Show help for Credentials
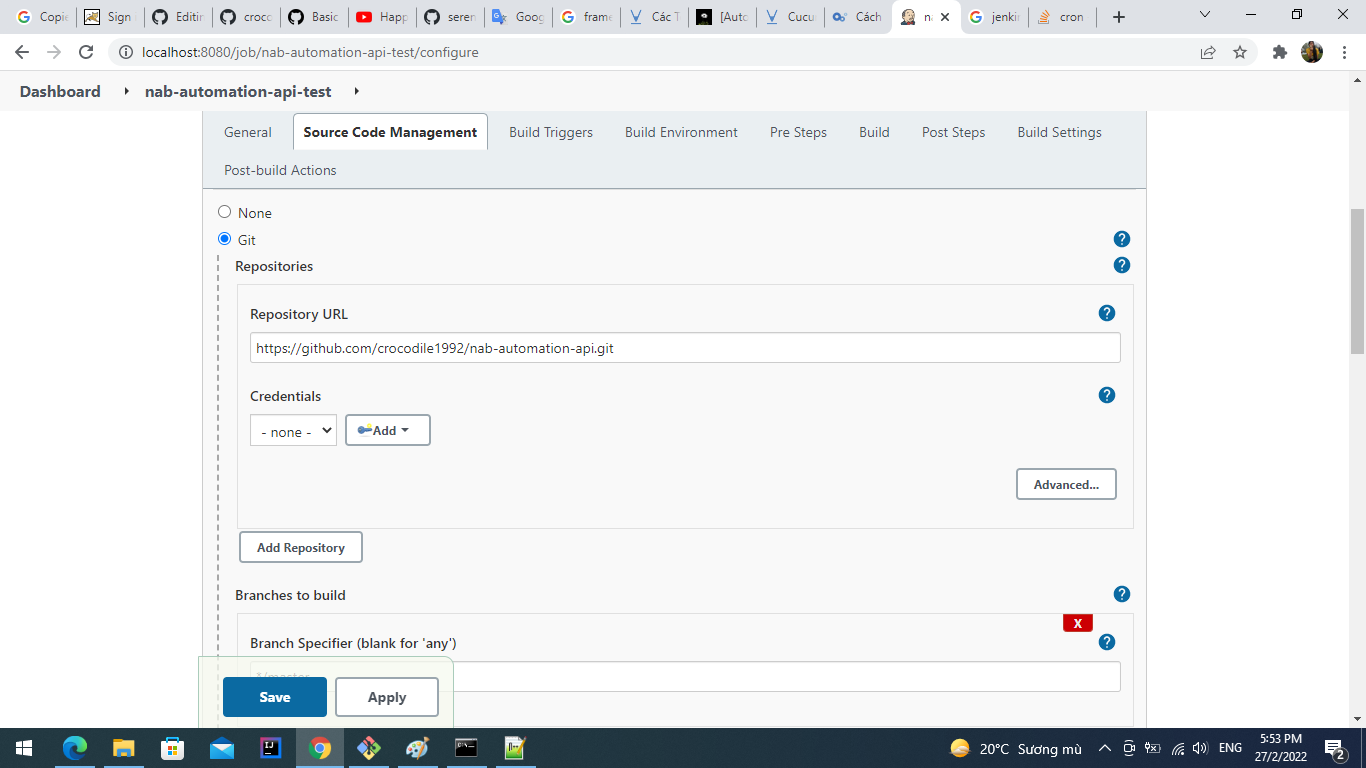The height and width of the screenshot is (768, 1366). (x=1107, y=395)
